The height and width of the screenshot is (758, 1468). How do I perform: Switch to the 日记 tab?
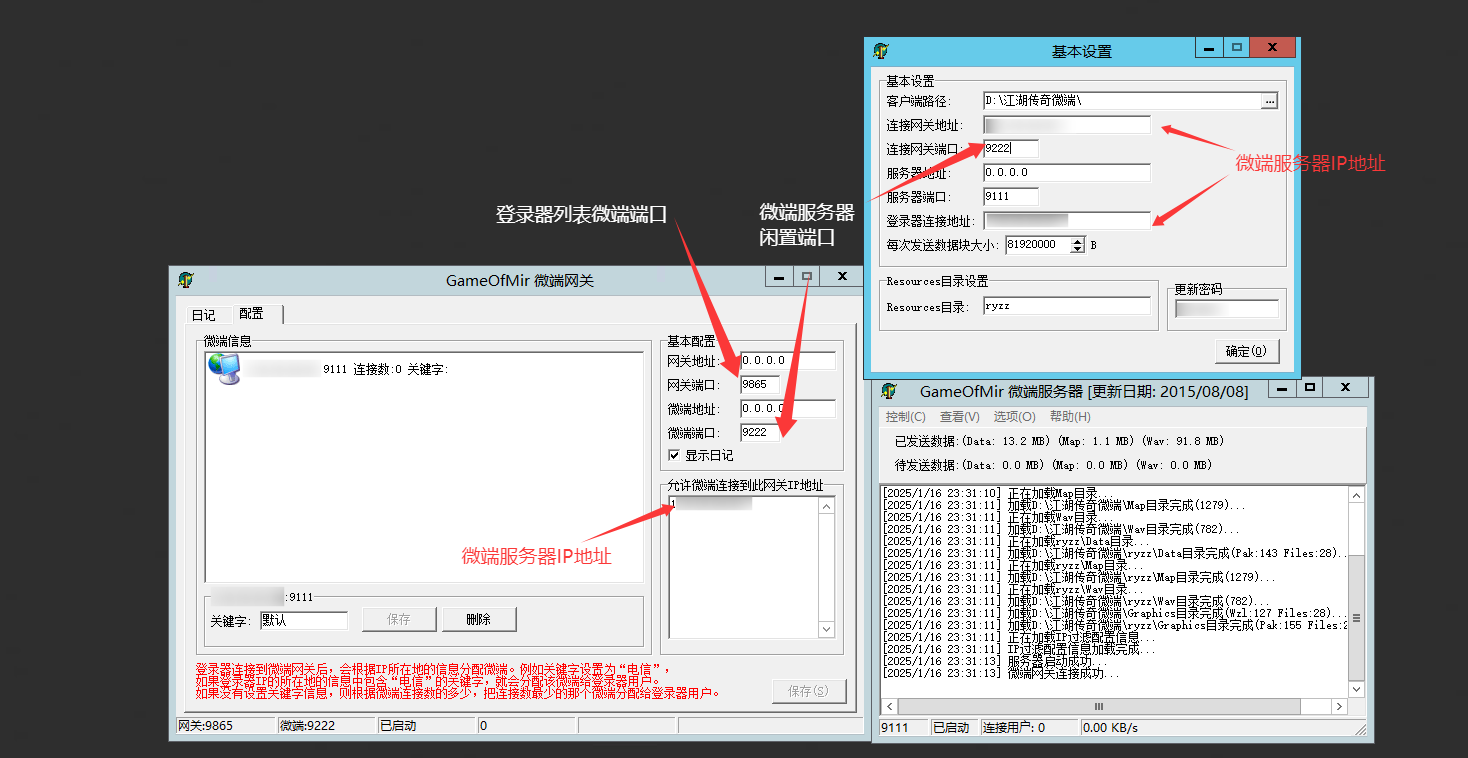pyautogui.click(x=205, y=314)
